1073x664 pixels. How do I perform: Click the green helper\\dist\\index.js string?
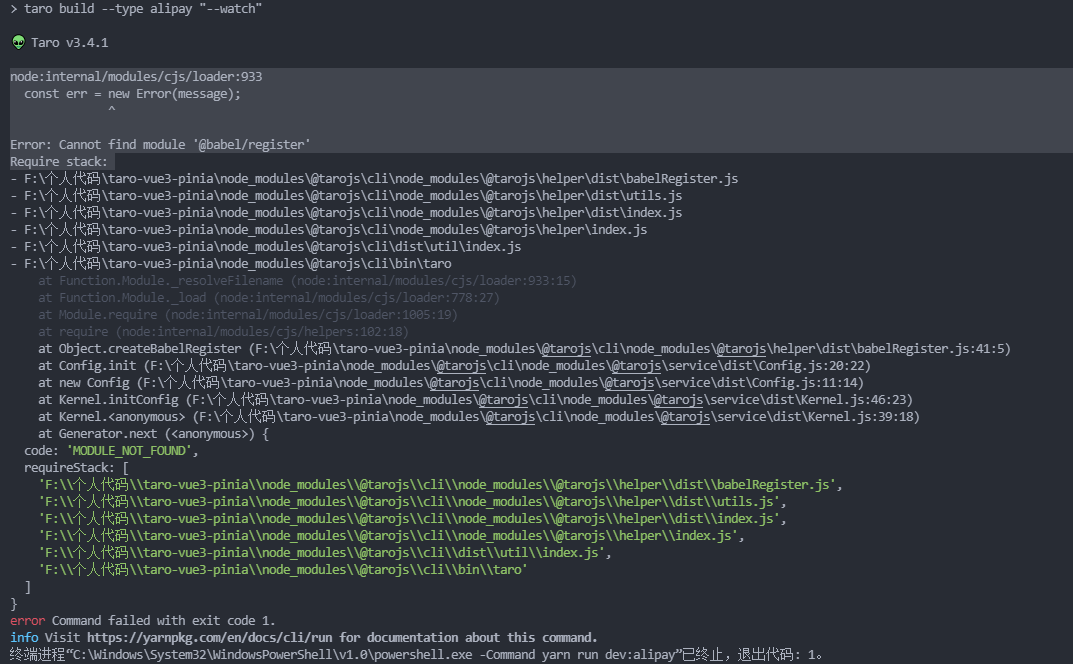409,519
